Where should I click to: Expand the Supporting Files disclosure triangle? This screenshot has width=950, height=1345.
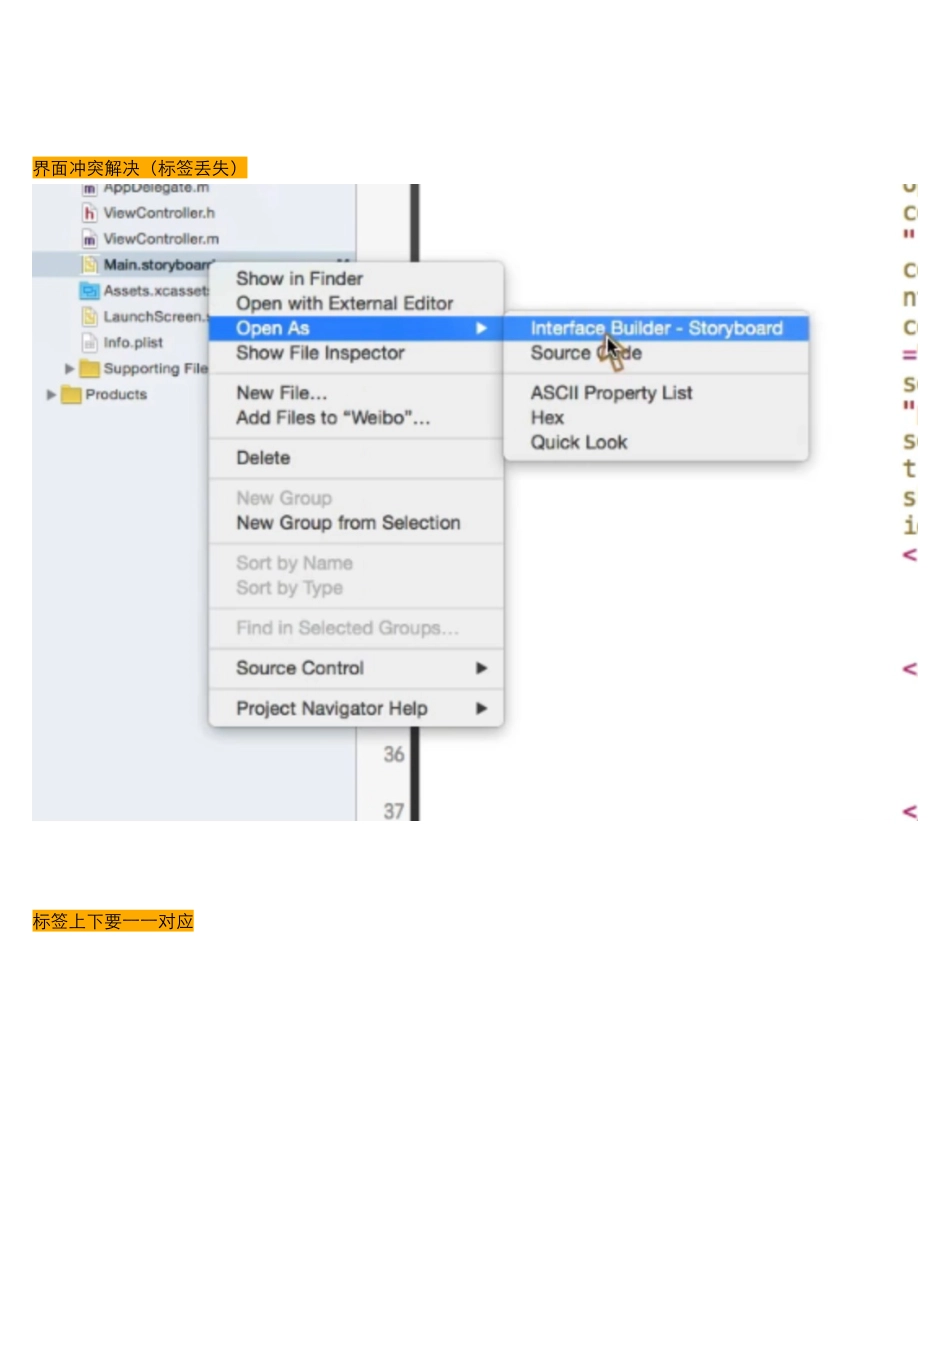69,369
